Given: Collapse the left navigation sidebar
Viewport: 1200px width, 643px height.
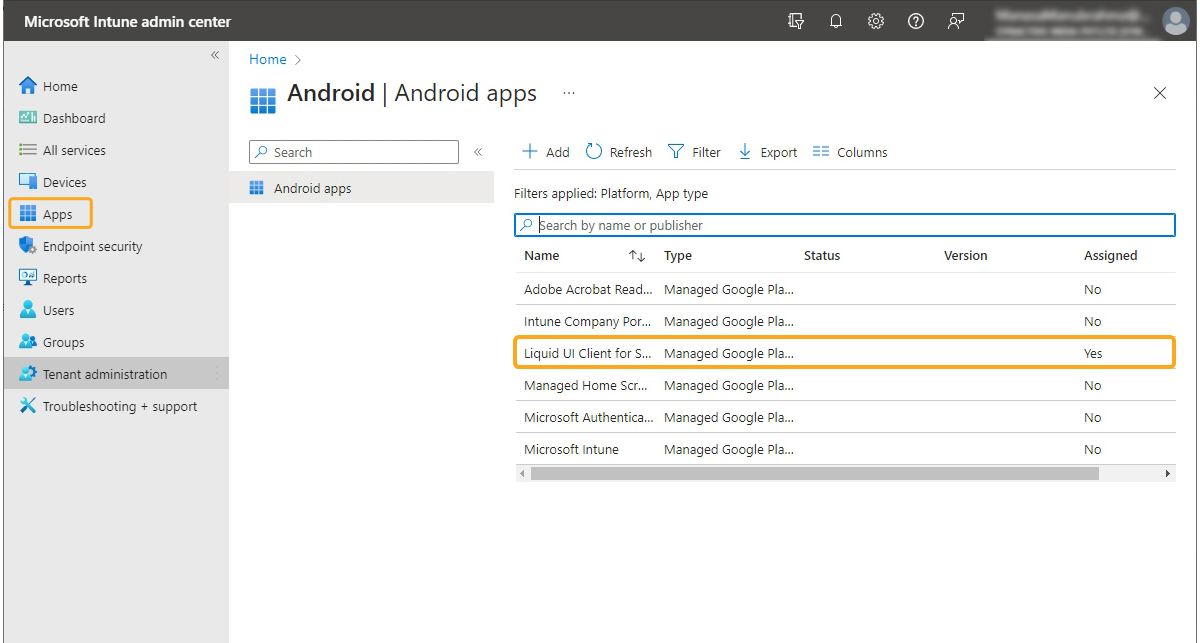Looking at the screenshot, I should [x=214, y=55].
